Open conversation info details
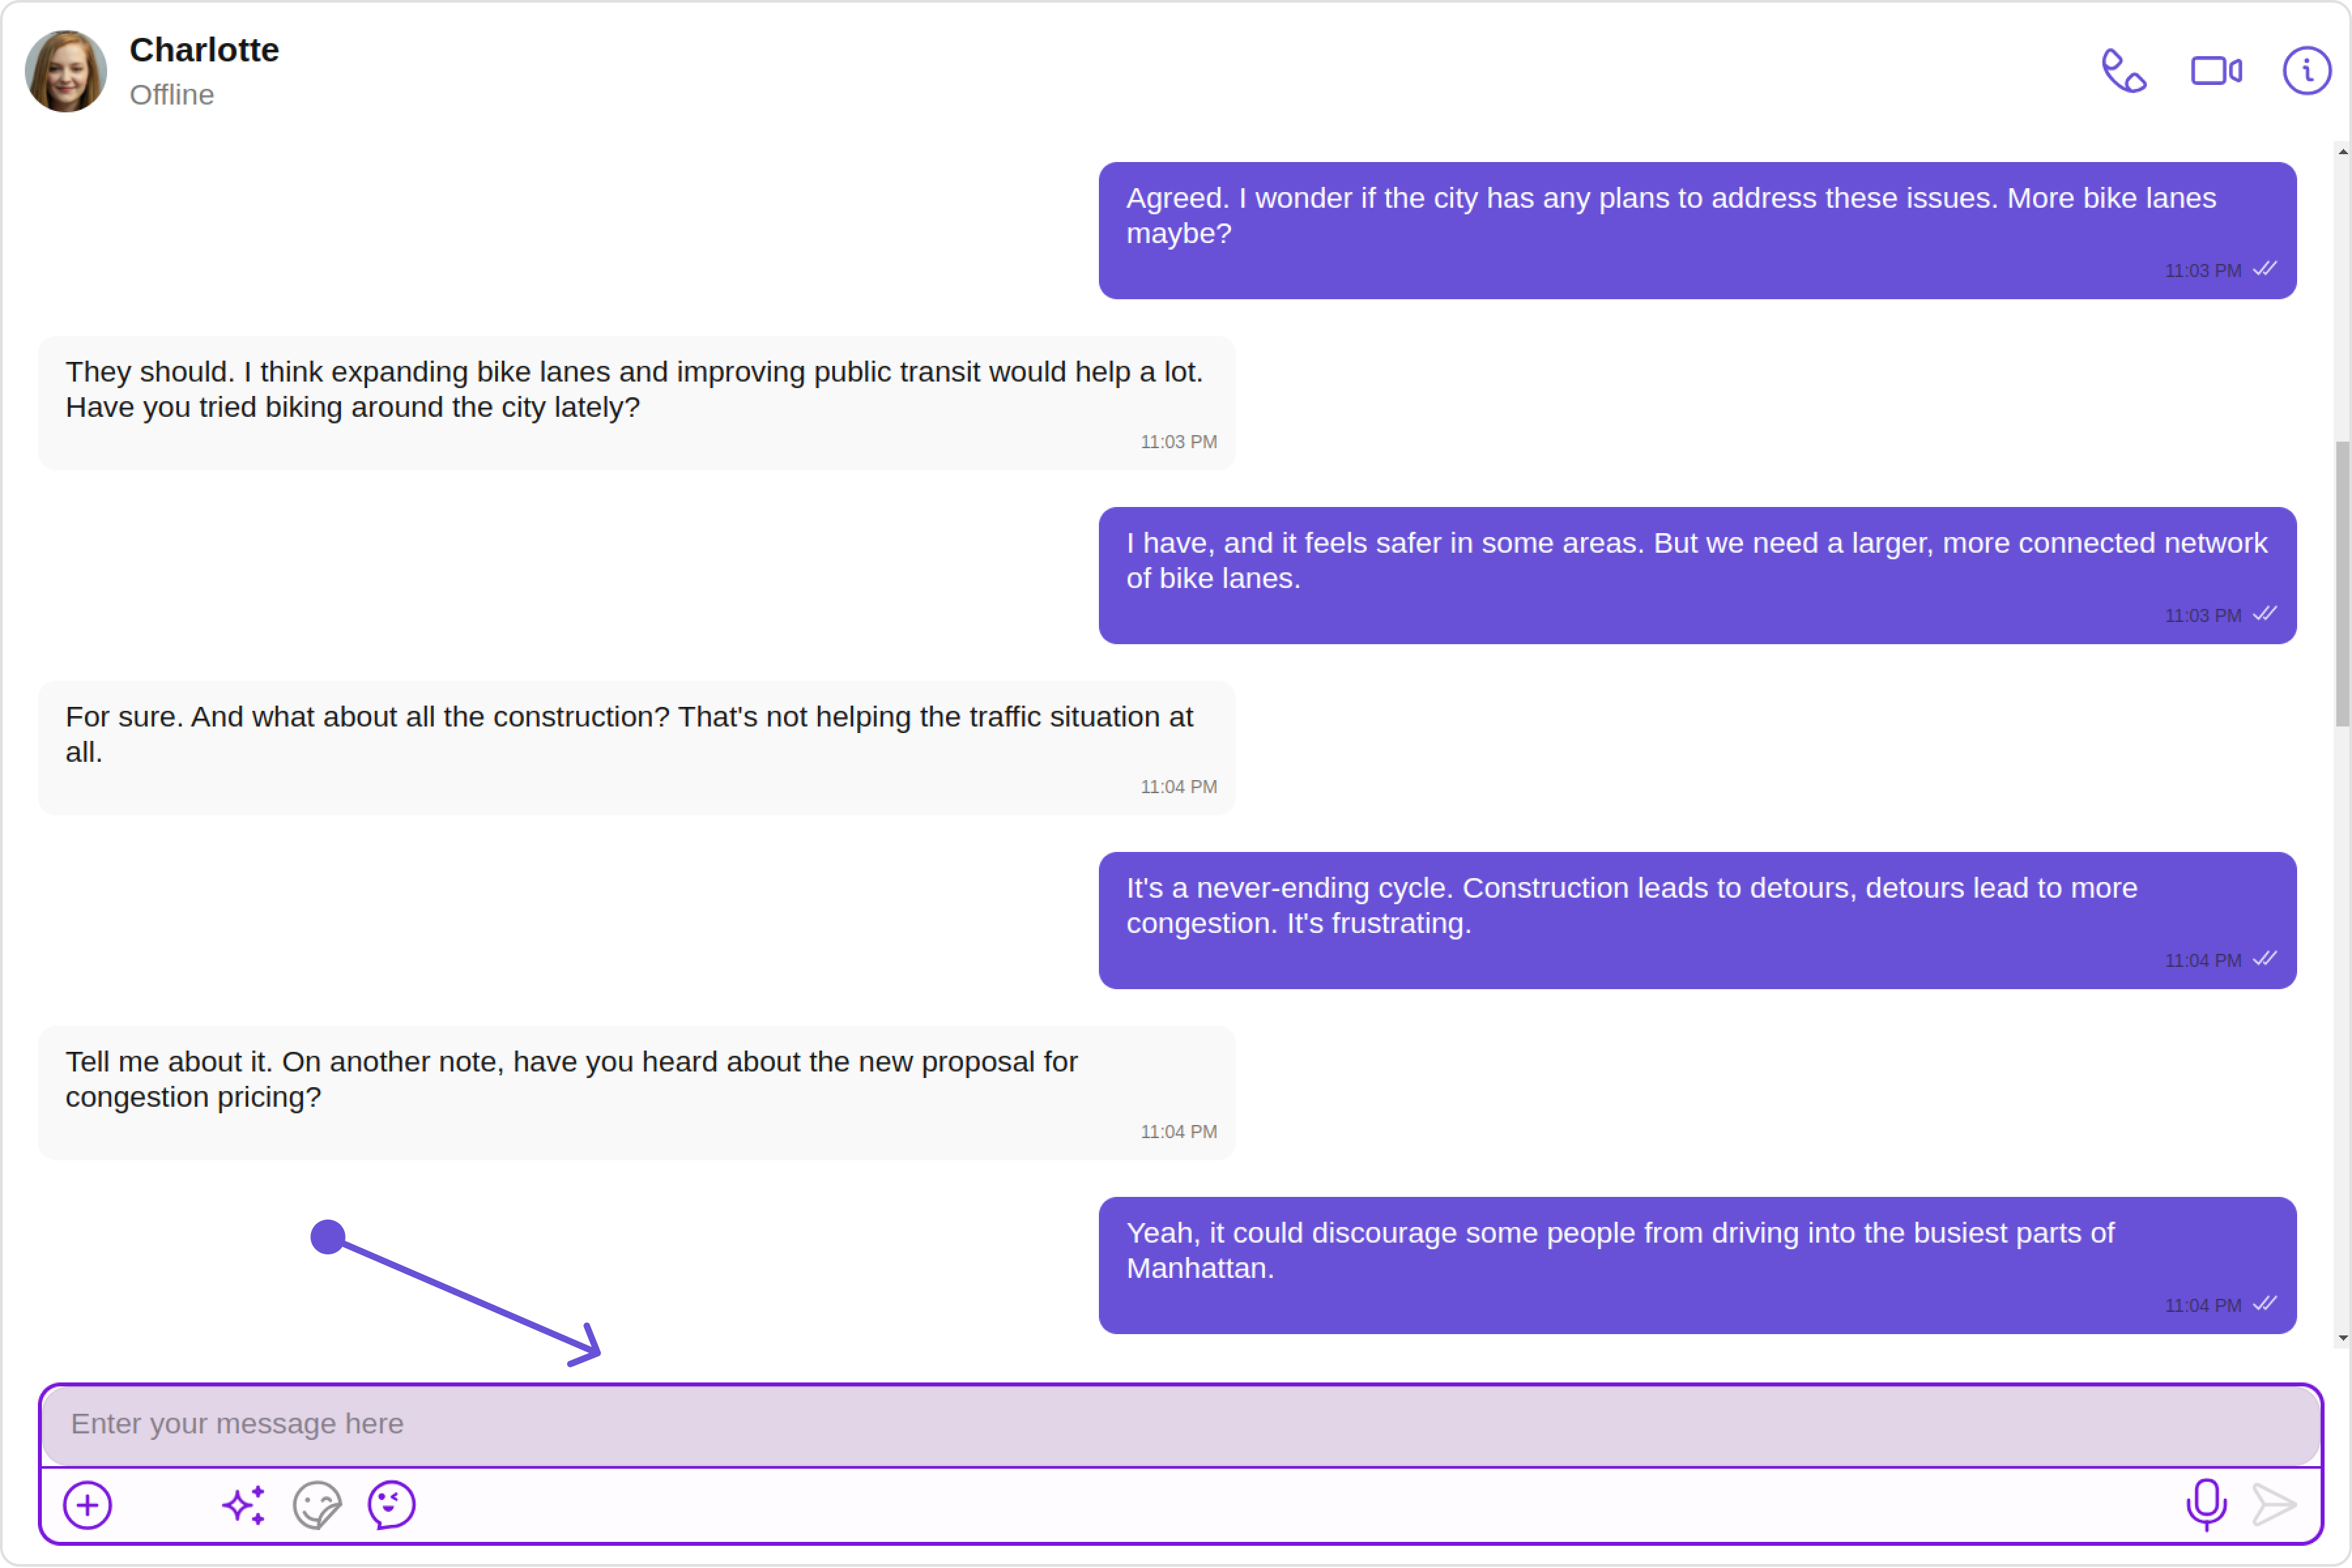2352x1568 pixels. coord(2306,71)
